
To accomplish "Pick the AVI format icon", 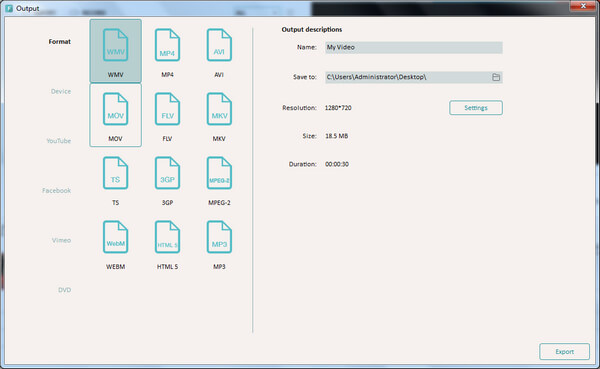I will click(x=219, y=46).
